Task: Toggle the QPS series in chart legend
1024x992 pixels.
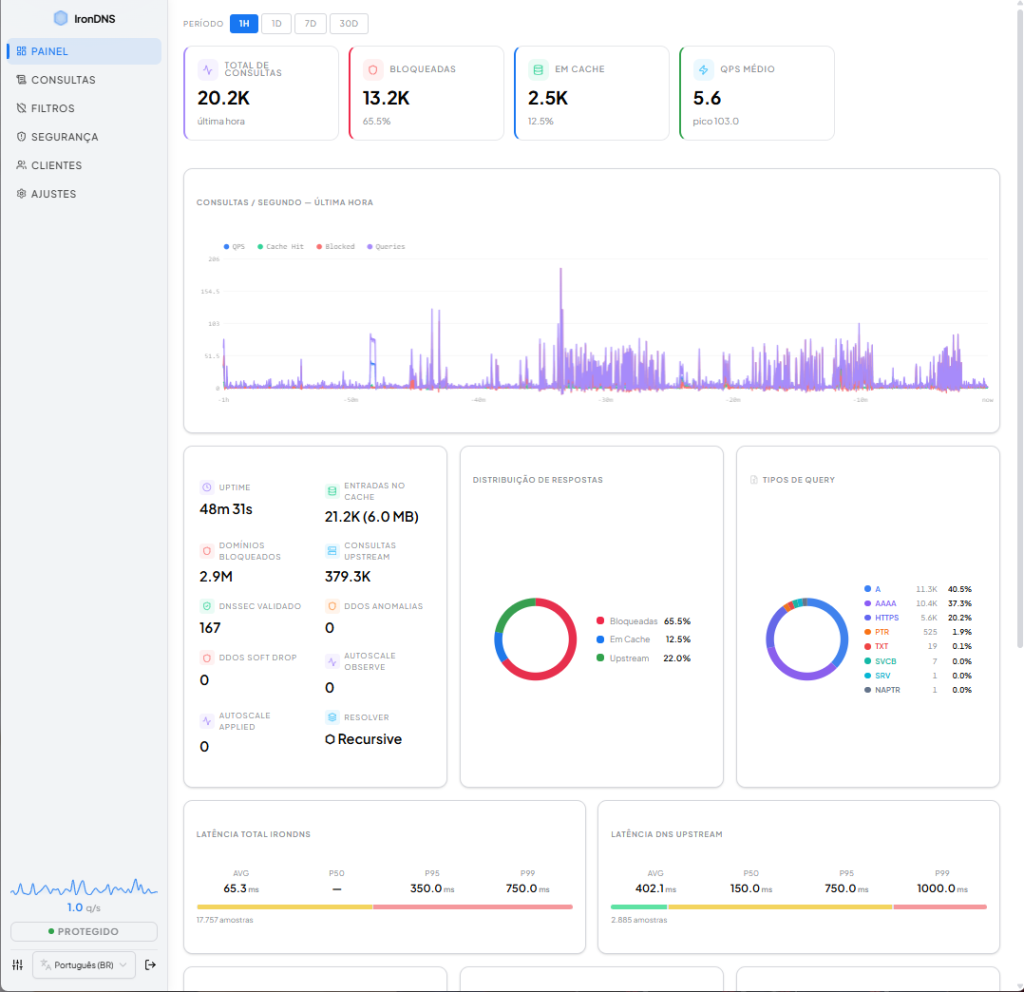Action: (x=234, y=246)
